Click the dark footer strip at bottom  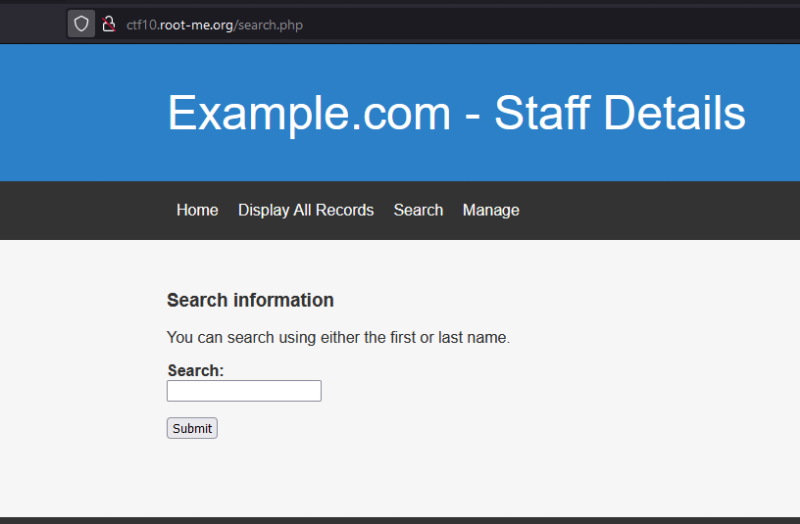[x=400, y=520]
